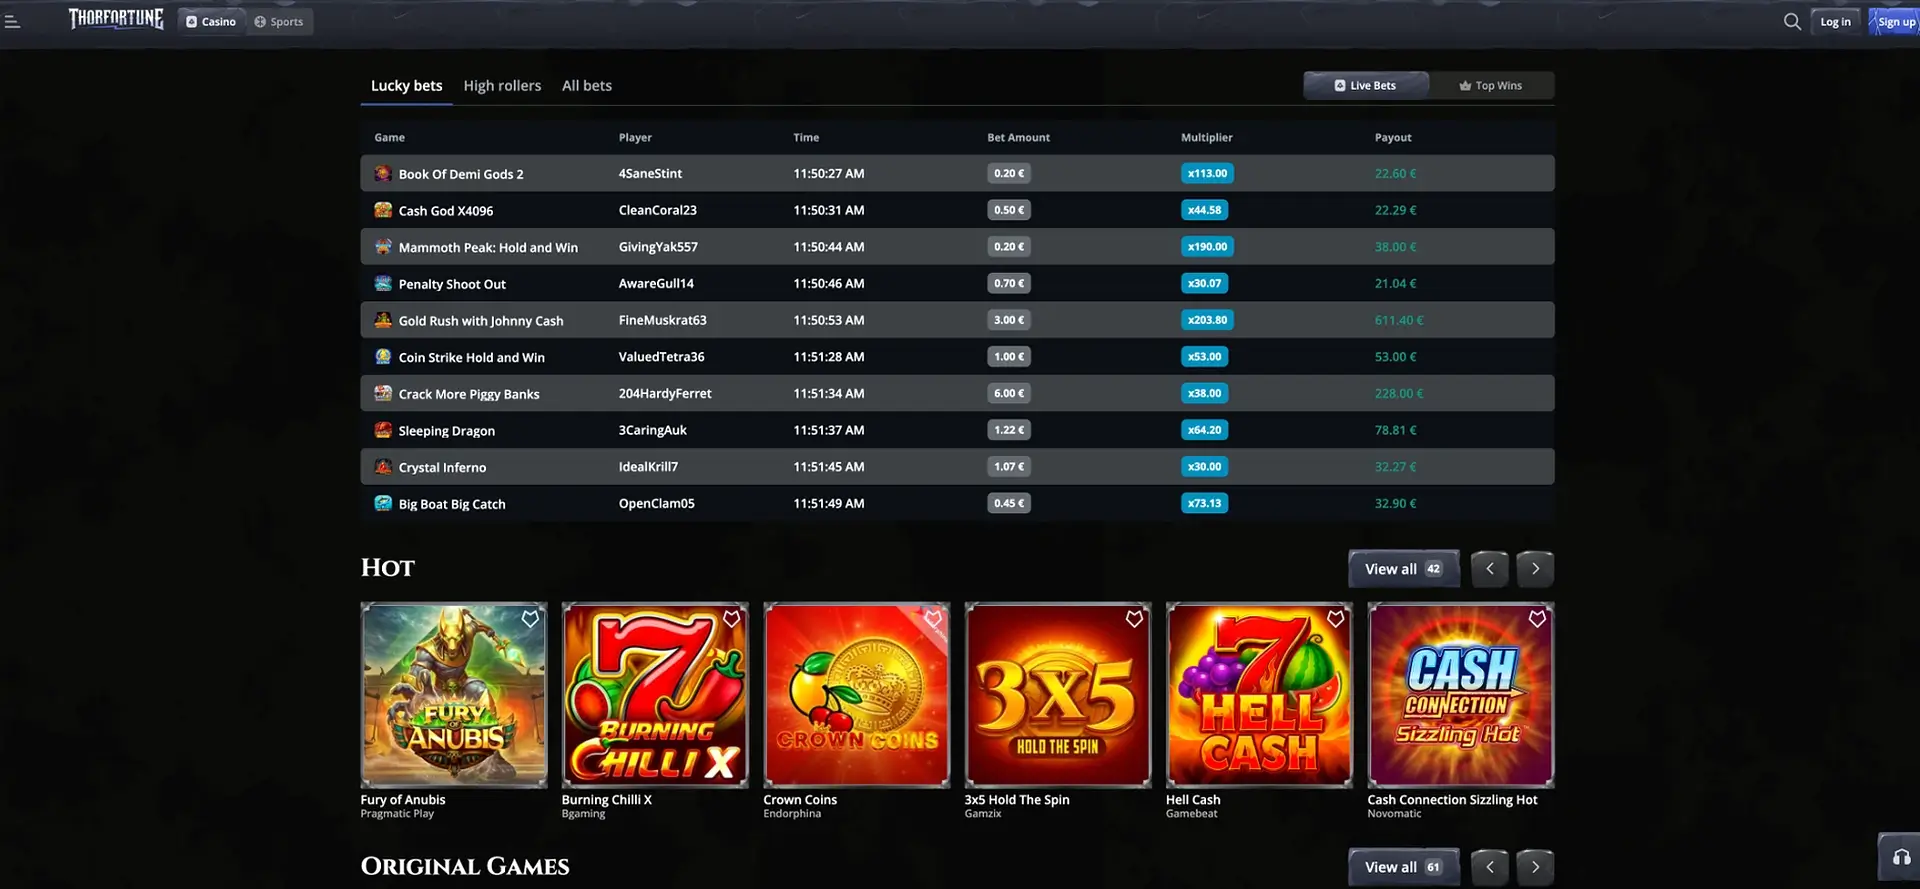This screenshot has height=889, width=1920.
Task: Favorite Burning Chilli X with heart icon
Action: pyautogui.click(x=732, y=619)
